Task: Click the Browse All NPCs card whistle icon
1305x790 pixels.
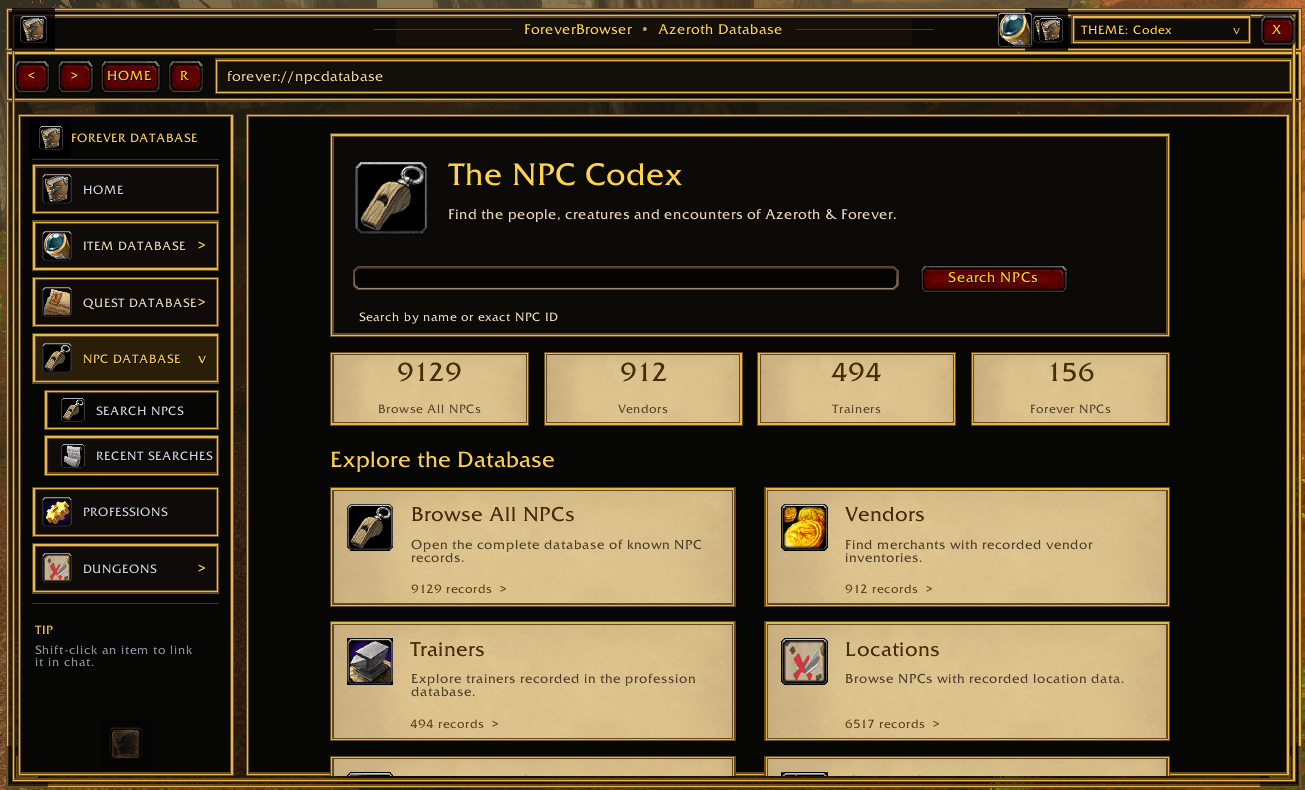Action: pyautogui.click(x=370, y=528)
